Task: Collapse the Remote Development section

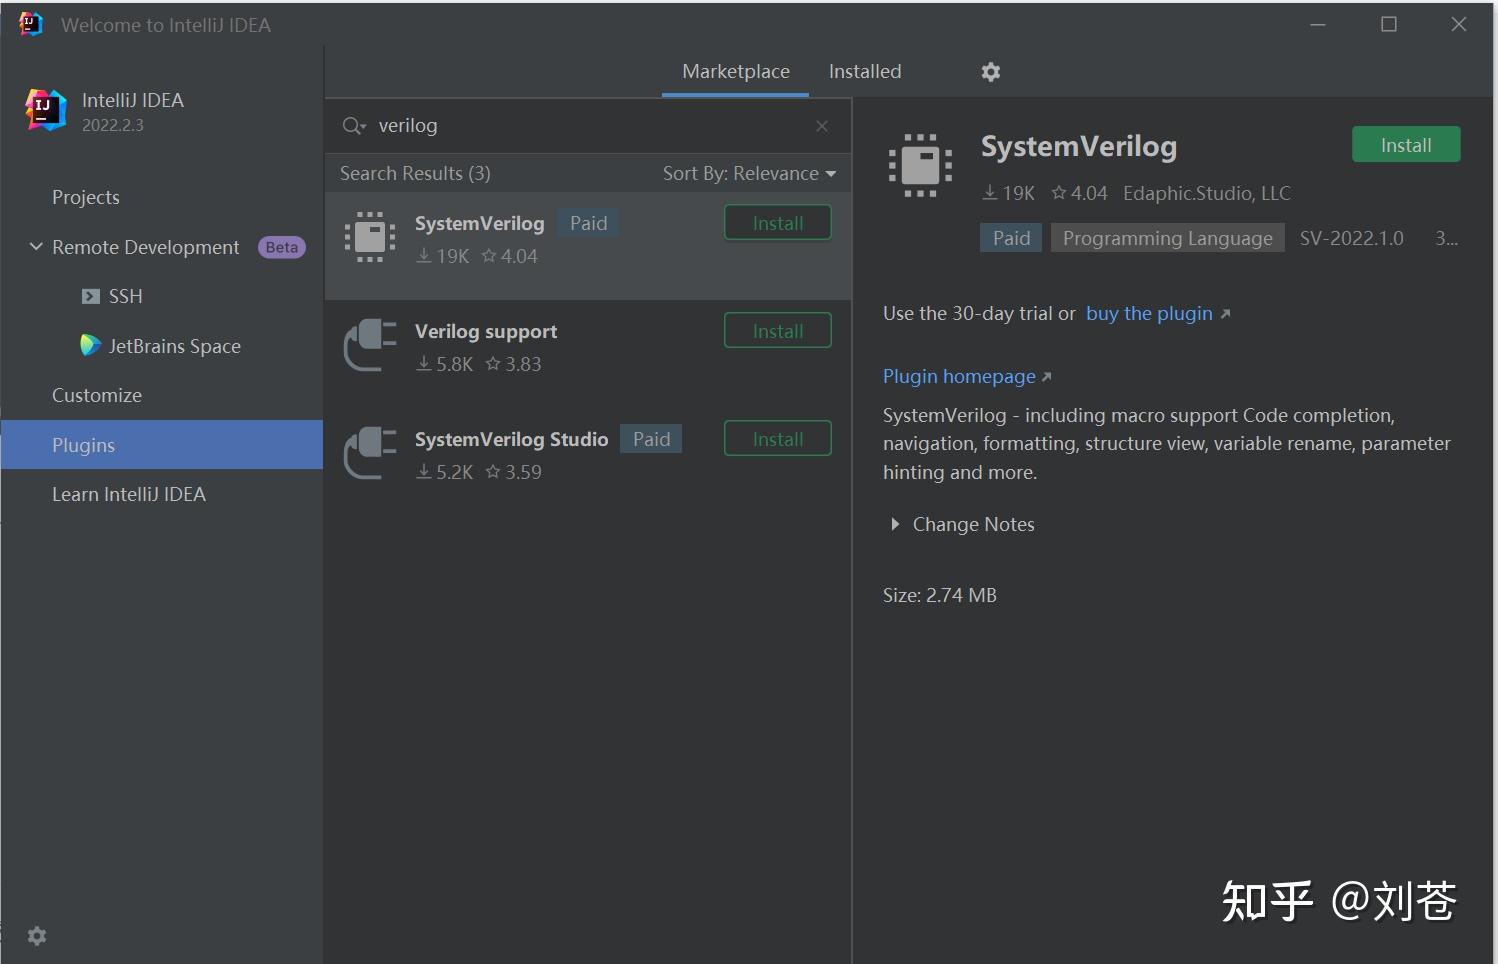Action: [36, 246]
